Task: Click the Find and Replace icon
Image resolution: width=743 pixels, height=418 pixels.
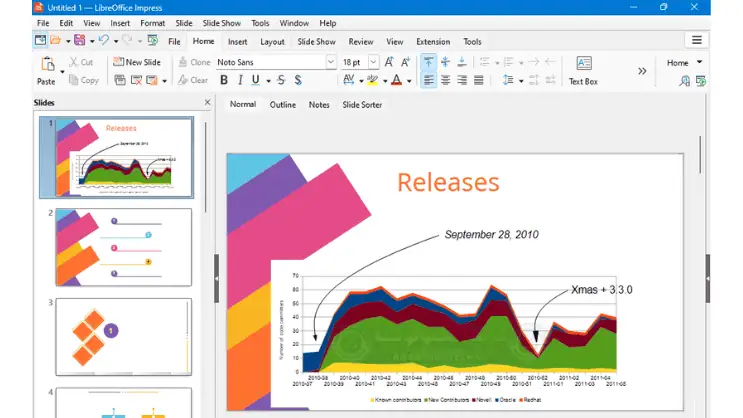Action: point(684,81)
